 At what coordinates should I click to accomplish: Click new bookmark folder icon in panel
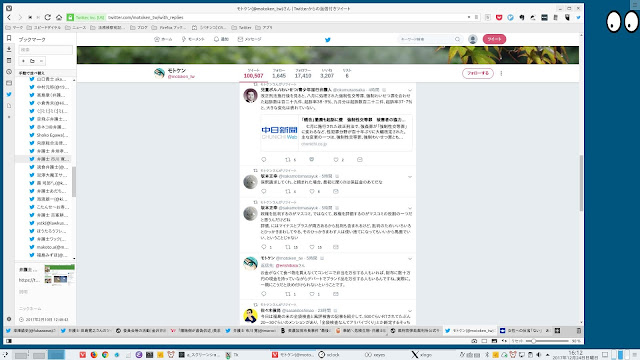(x=32, y=61)
